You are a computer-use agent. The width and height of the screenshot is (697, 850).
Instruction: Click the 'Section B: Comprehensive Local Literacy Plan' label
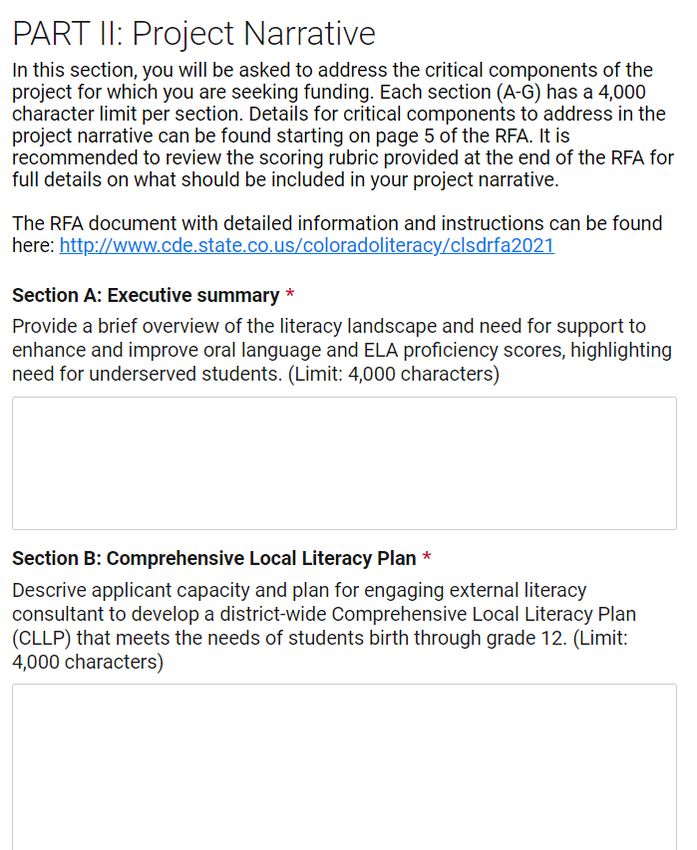click(x=214, y=558)
